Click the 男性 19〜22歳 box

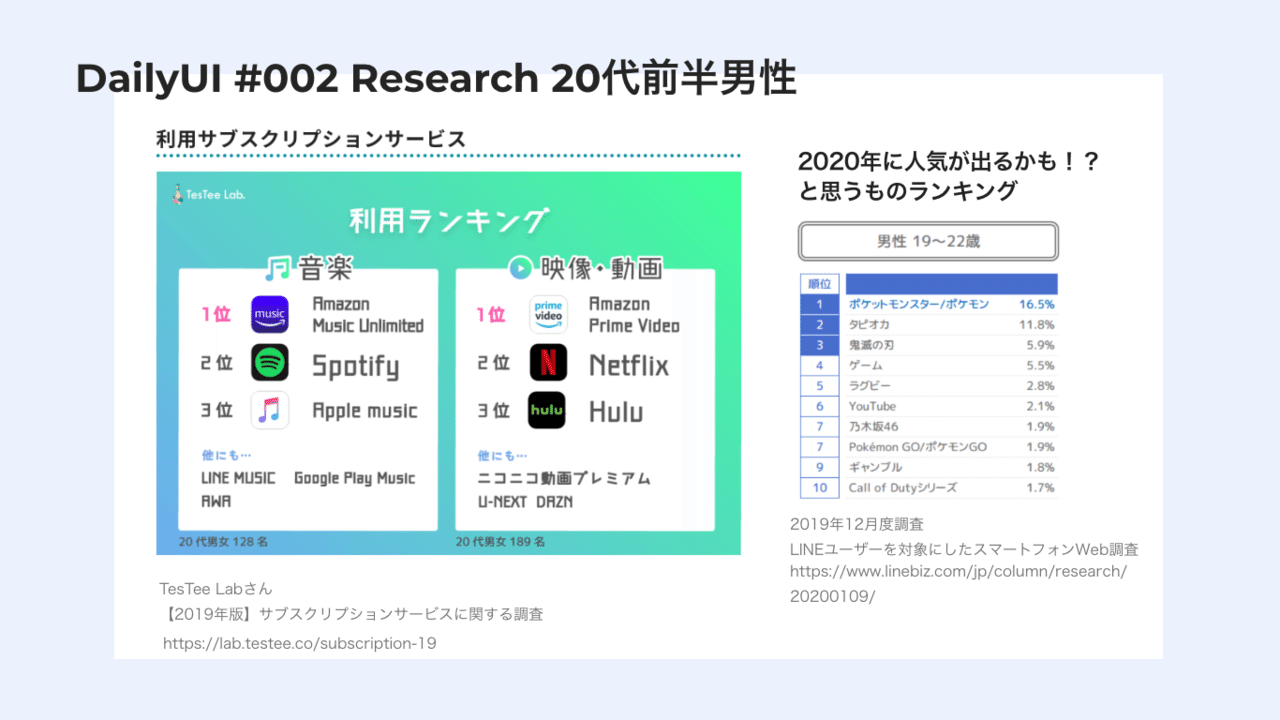tap(928, 241)
